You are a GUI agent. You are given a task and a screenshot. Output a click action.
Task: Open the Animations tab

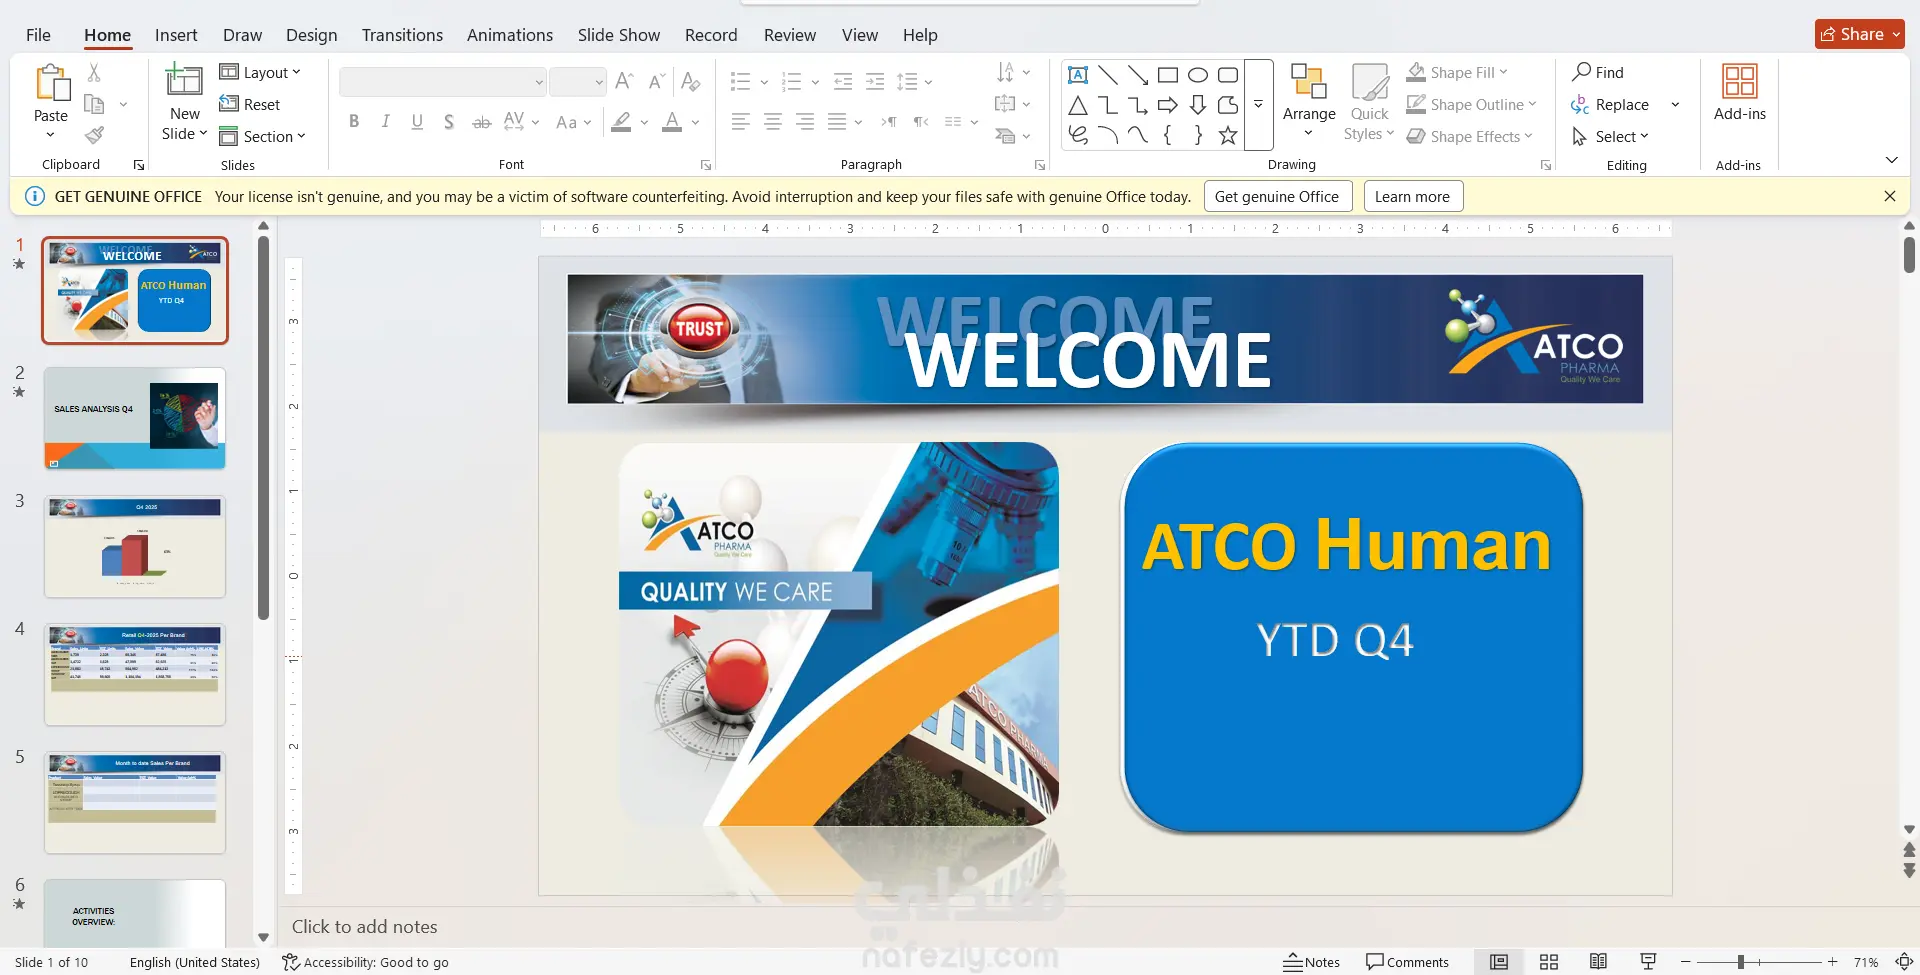[510, 35]
